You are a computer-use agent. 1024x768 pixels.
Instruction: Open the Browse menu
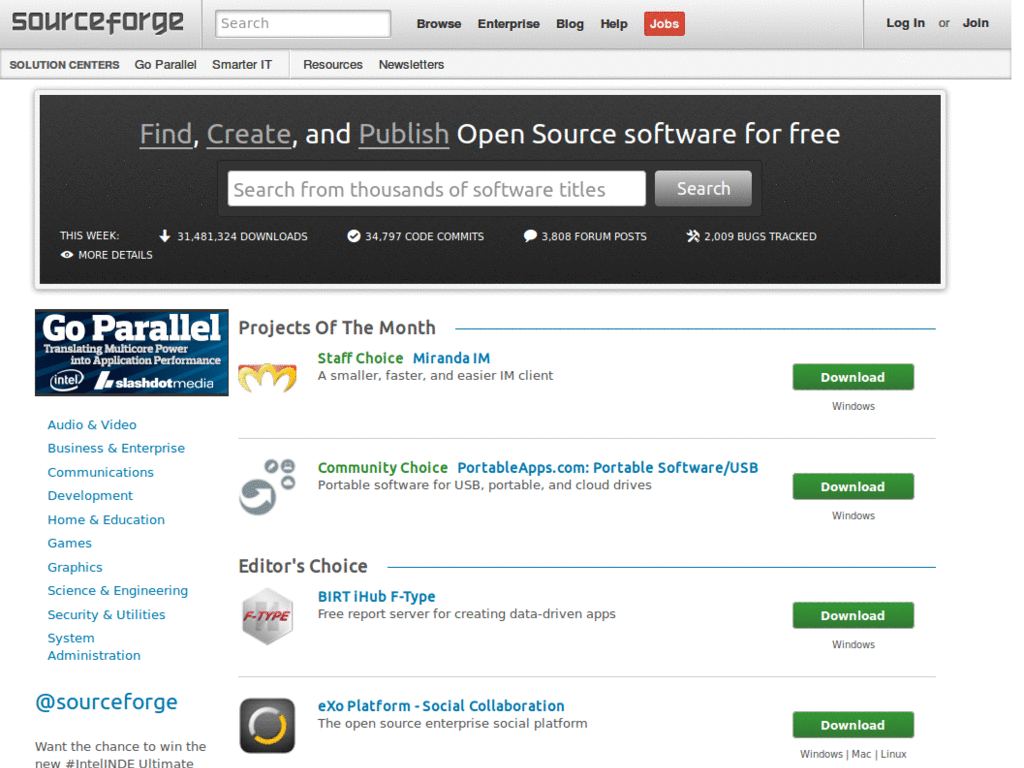[x=439, y=24]
